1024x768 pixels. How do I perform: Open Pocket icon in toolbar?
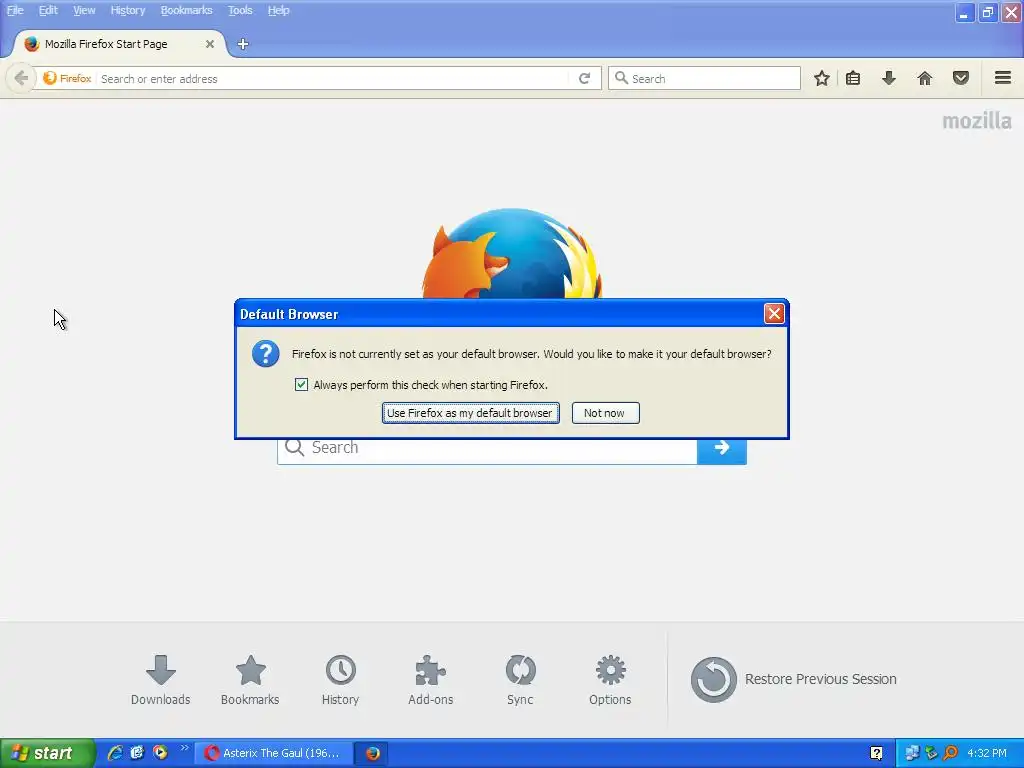click(x=961, y=78)
